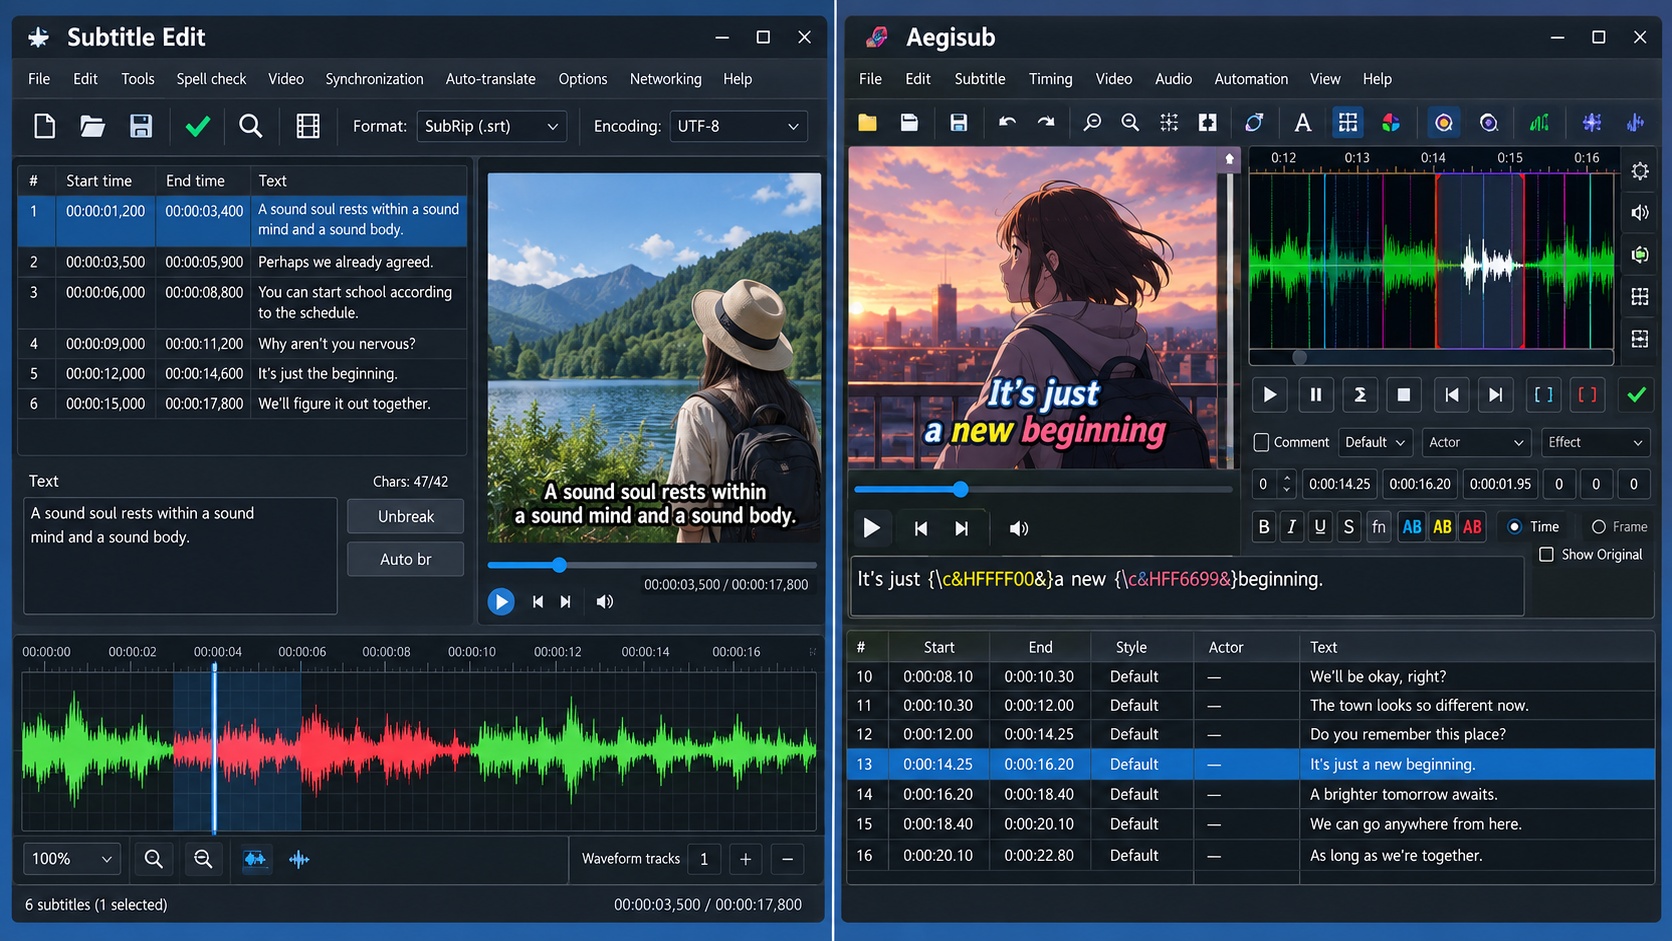Screen dimensions: 1672x941
Task: Click the Auto br button
Action: (405, 559)
